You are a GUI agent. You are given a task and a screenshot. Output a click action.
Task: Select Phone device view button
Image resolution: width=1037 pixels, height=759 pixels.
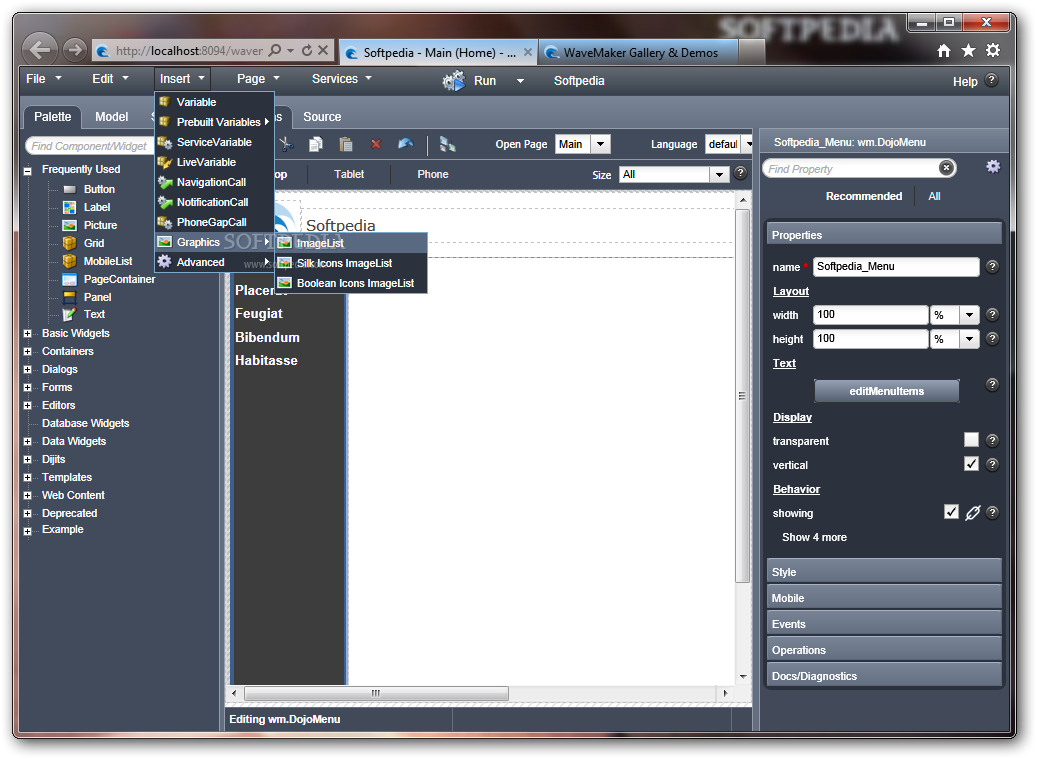[x=433, y=174]
